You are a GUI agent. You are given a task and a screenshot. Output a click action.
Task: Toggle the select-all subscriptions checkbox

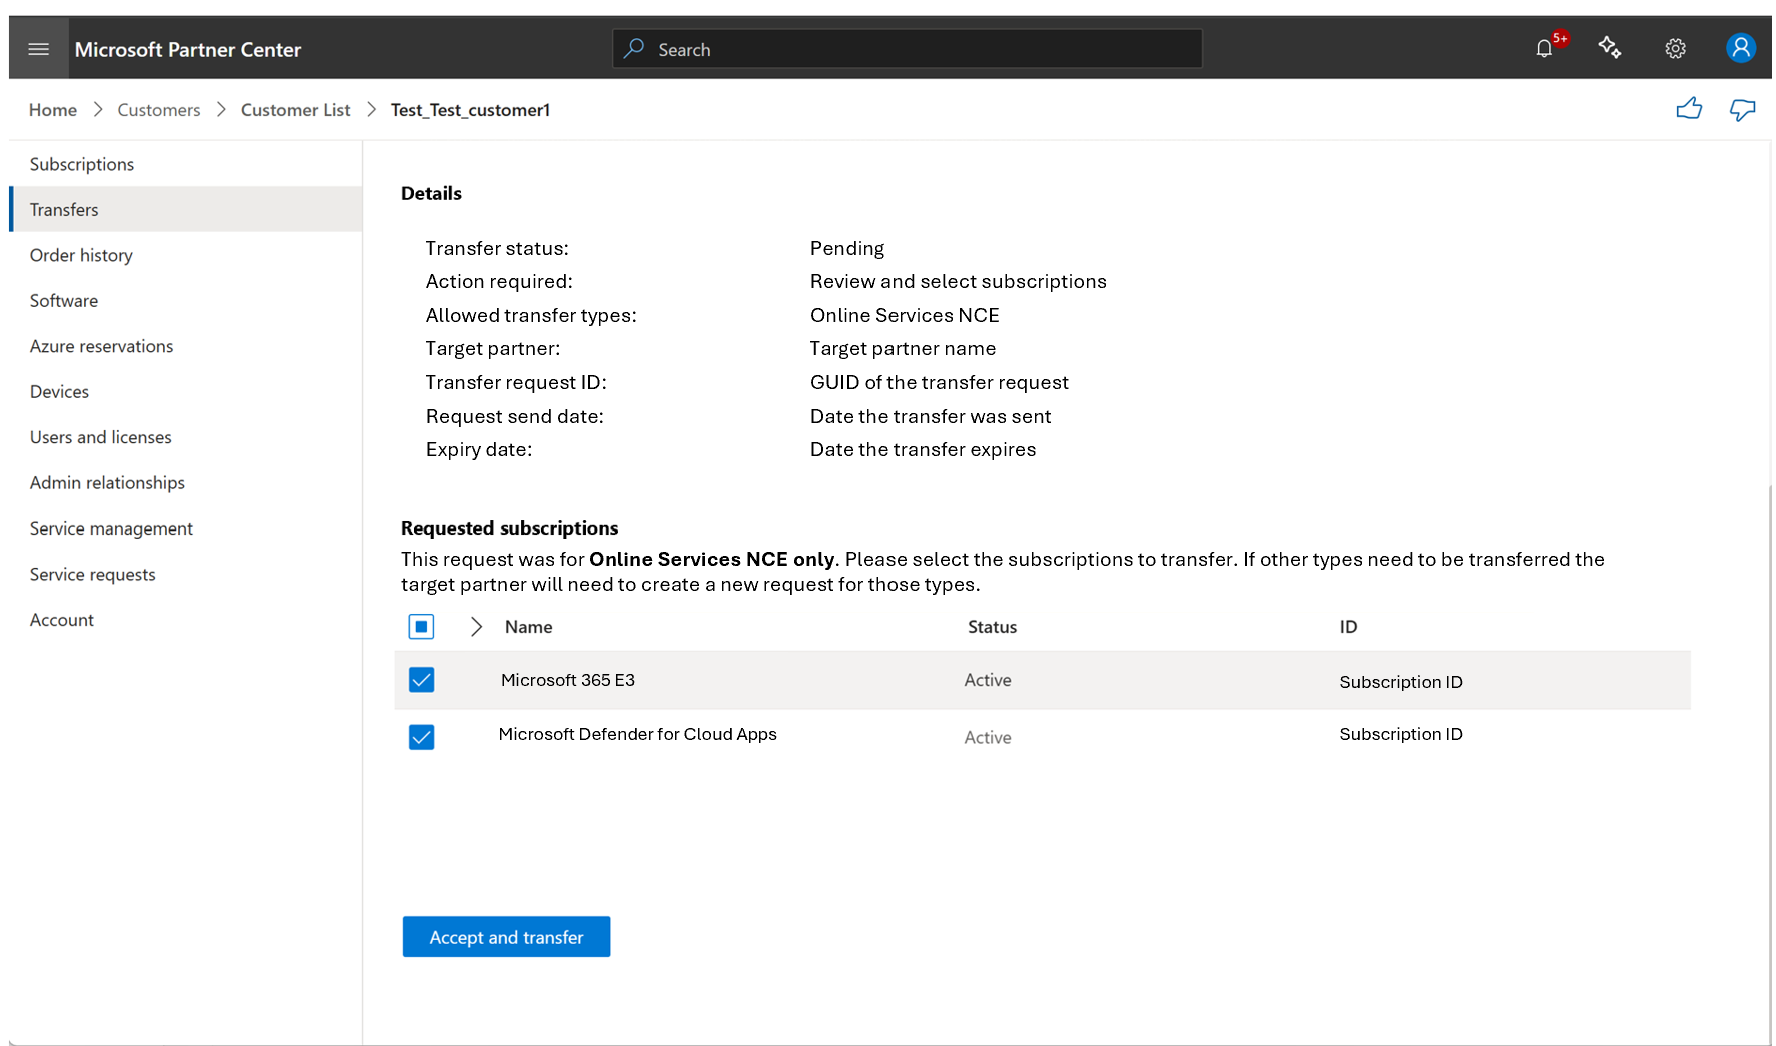(x=421, y=627)
